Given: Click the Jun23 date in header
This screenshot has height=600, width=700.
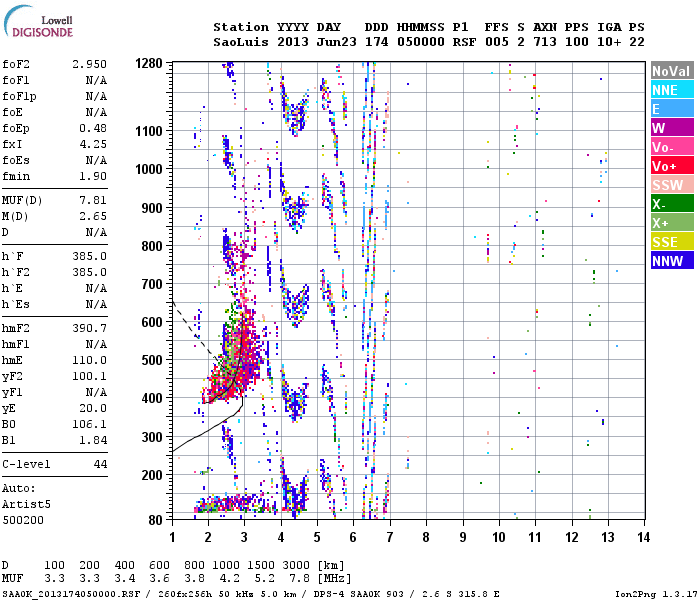Looking at the screenshot, I should point(337,42).
